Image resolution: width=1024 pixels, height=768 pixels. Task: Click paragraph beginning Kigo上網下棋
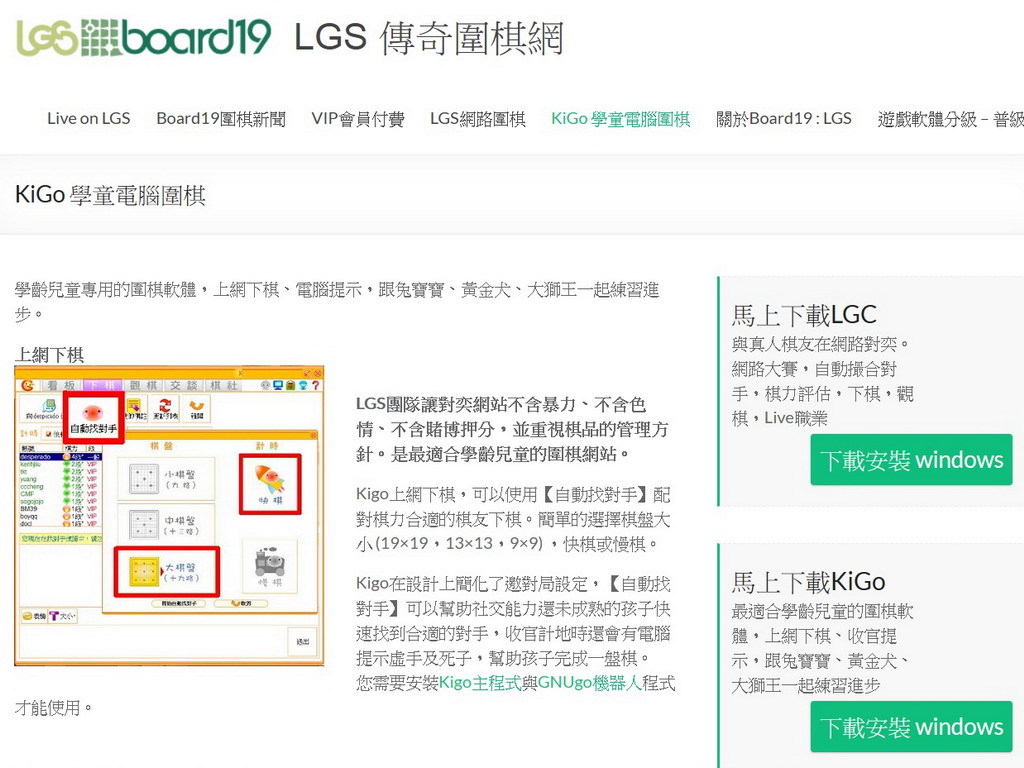pyautogui.click(x=513, y=519)
